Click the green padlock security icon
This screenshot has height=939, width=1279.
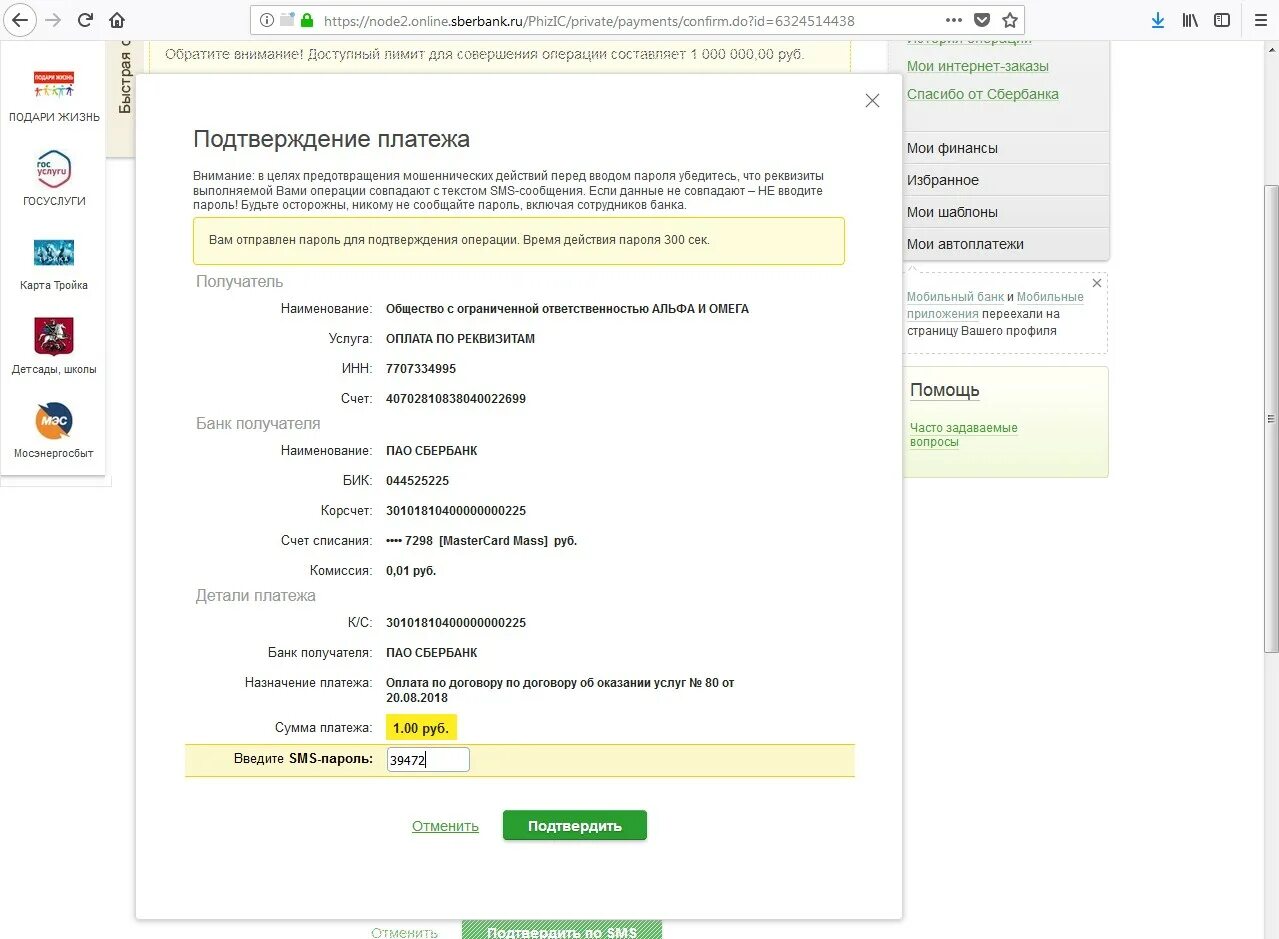tap(307, 20)
